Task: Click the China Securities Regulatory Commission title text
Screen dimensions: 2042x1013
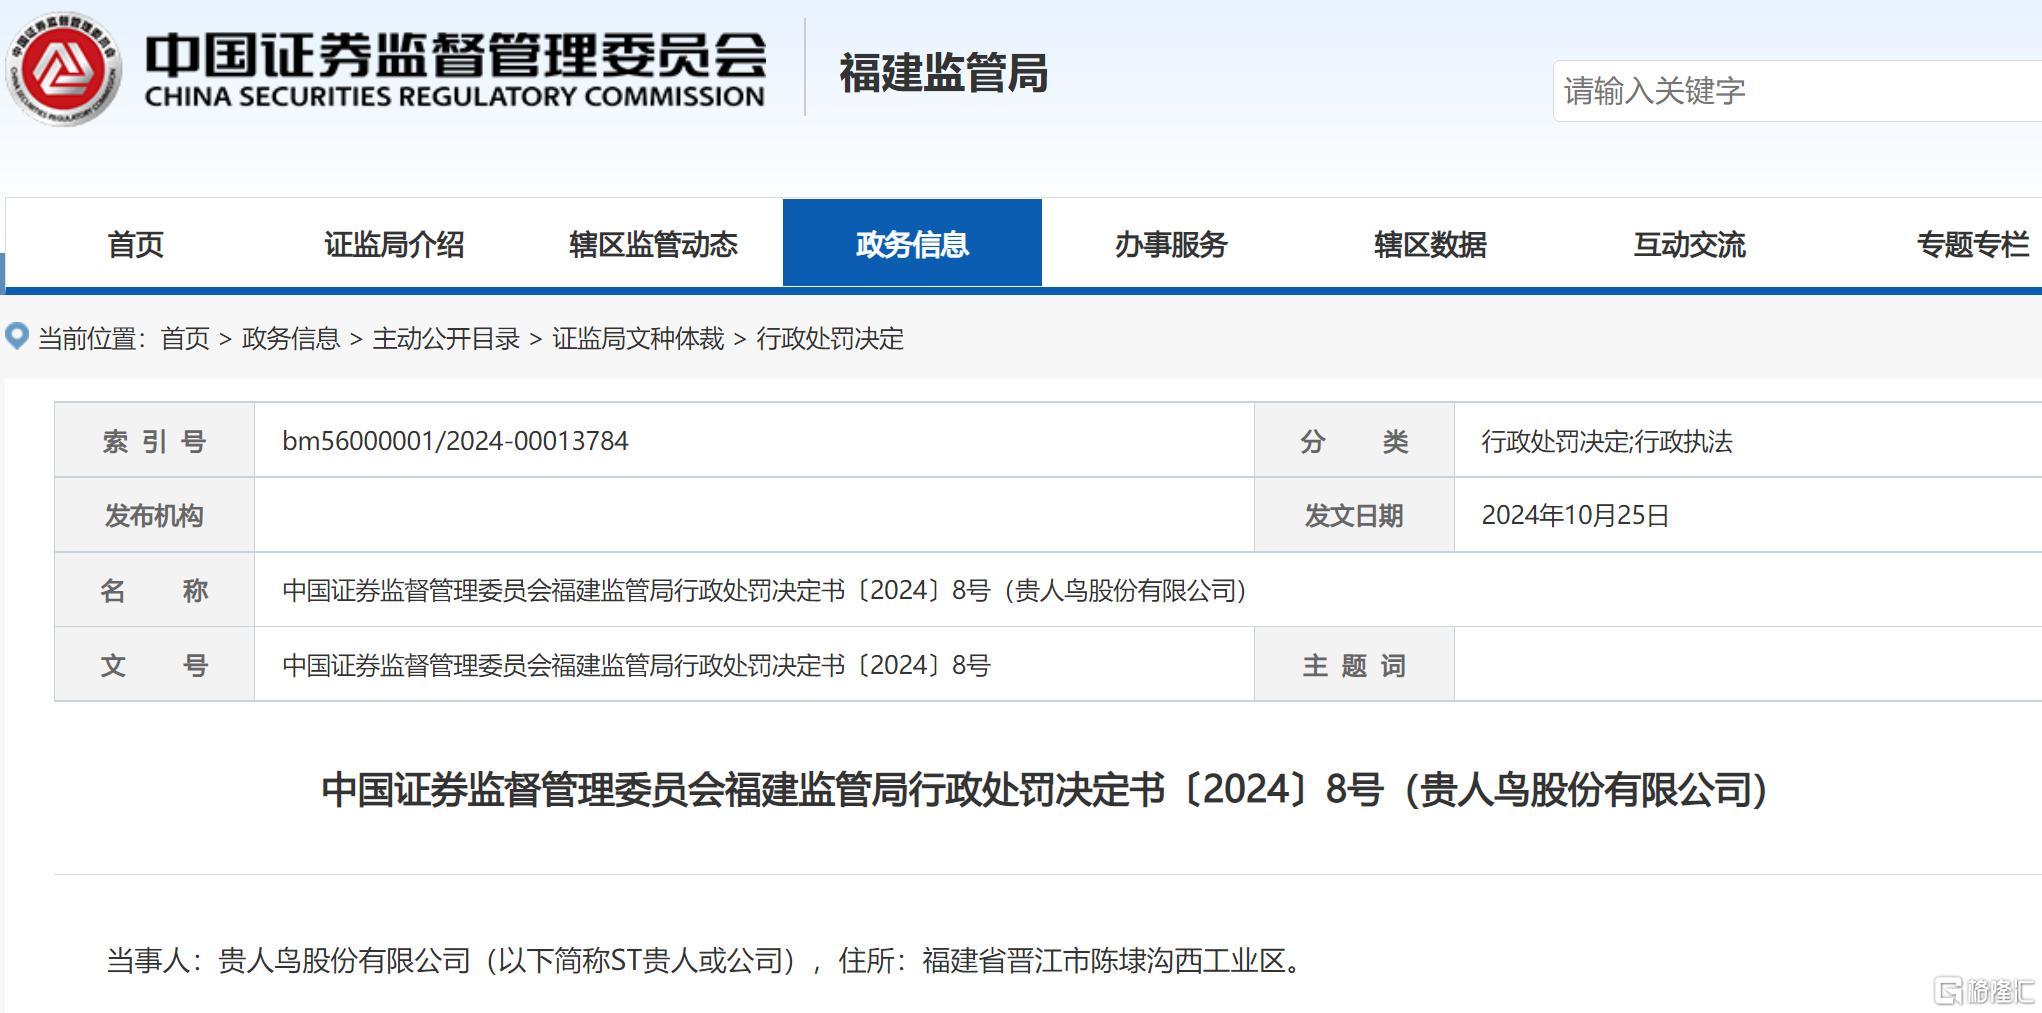Action: click(x=456, y=69)
